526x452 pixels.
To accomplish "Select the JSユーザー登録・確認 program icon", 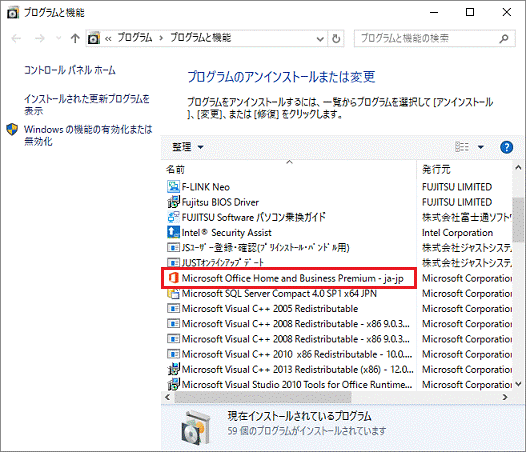I will point(173,248).
